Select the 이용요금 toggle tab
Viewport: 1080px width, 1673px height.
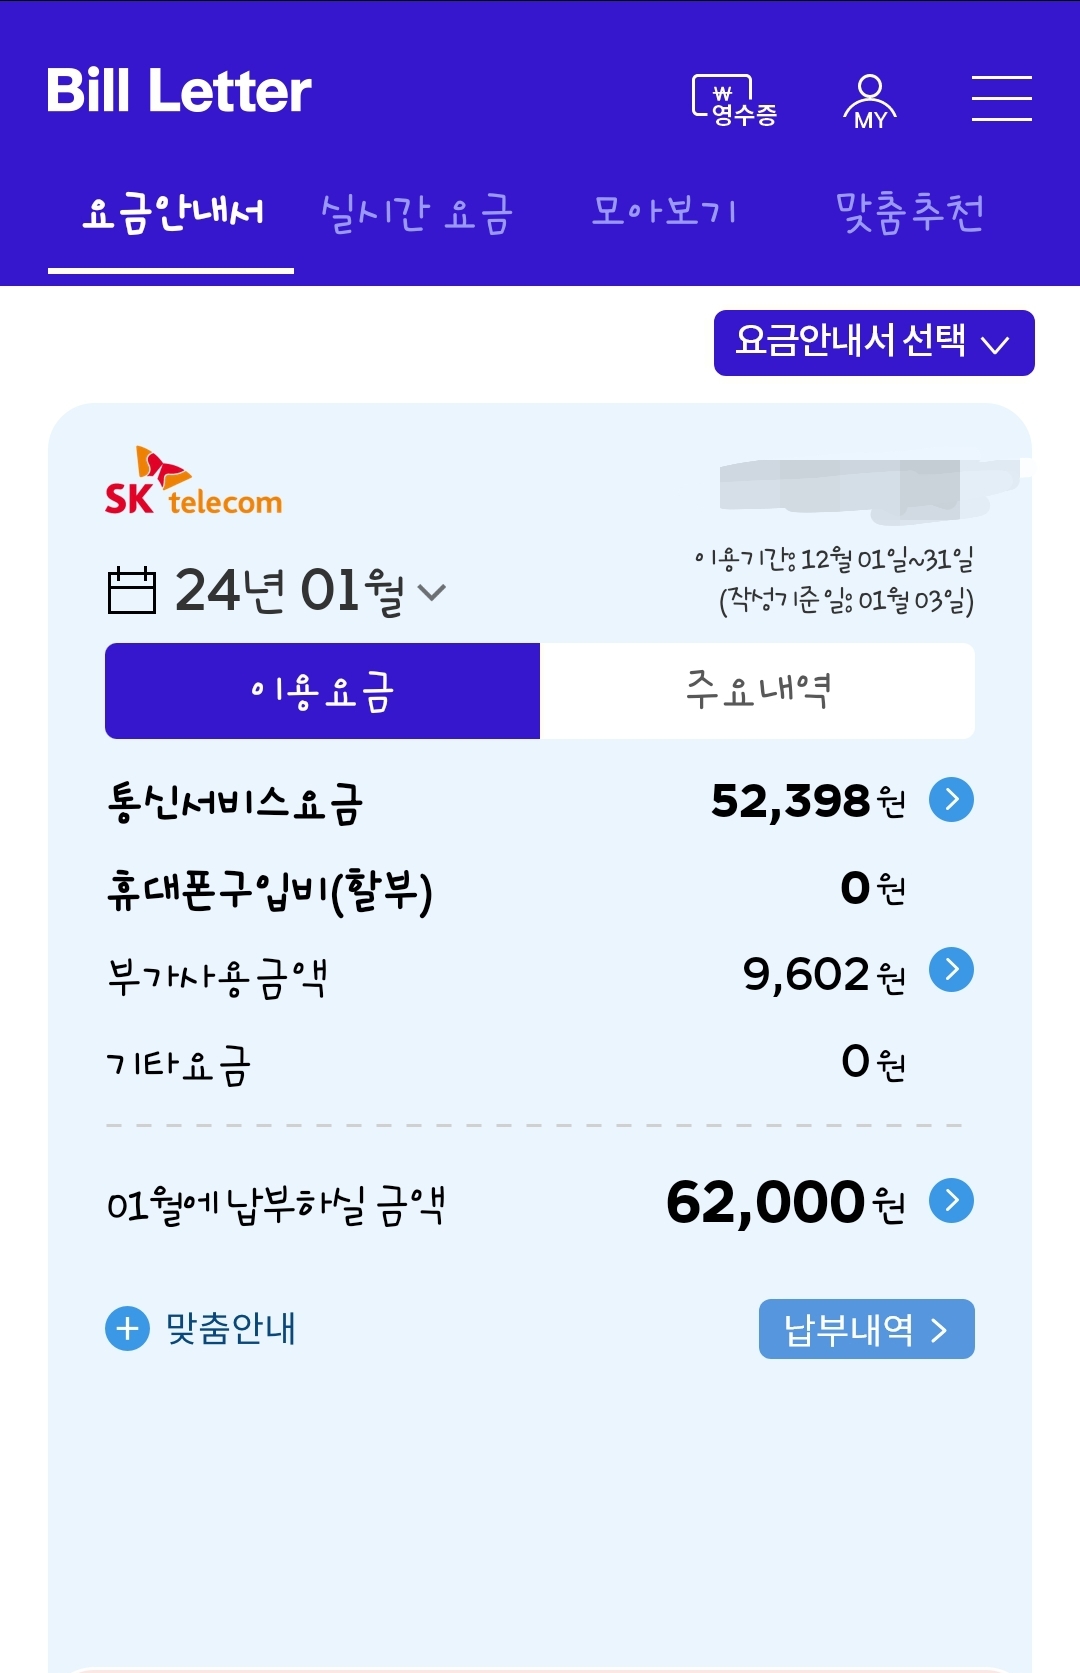(322, 691)
